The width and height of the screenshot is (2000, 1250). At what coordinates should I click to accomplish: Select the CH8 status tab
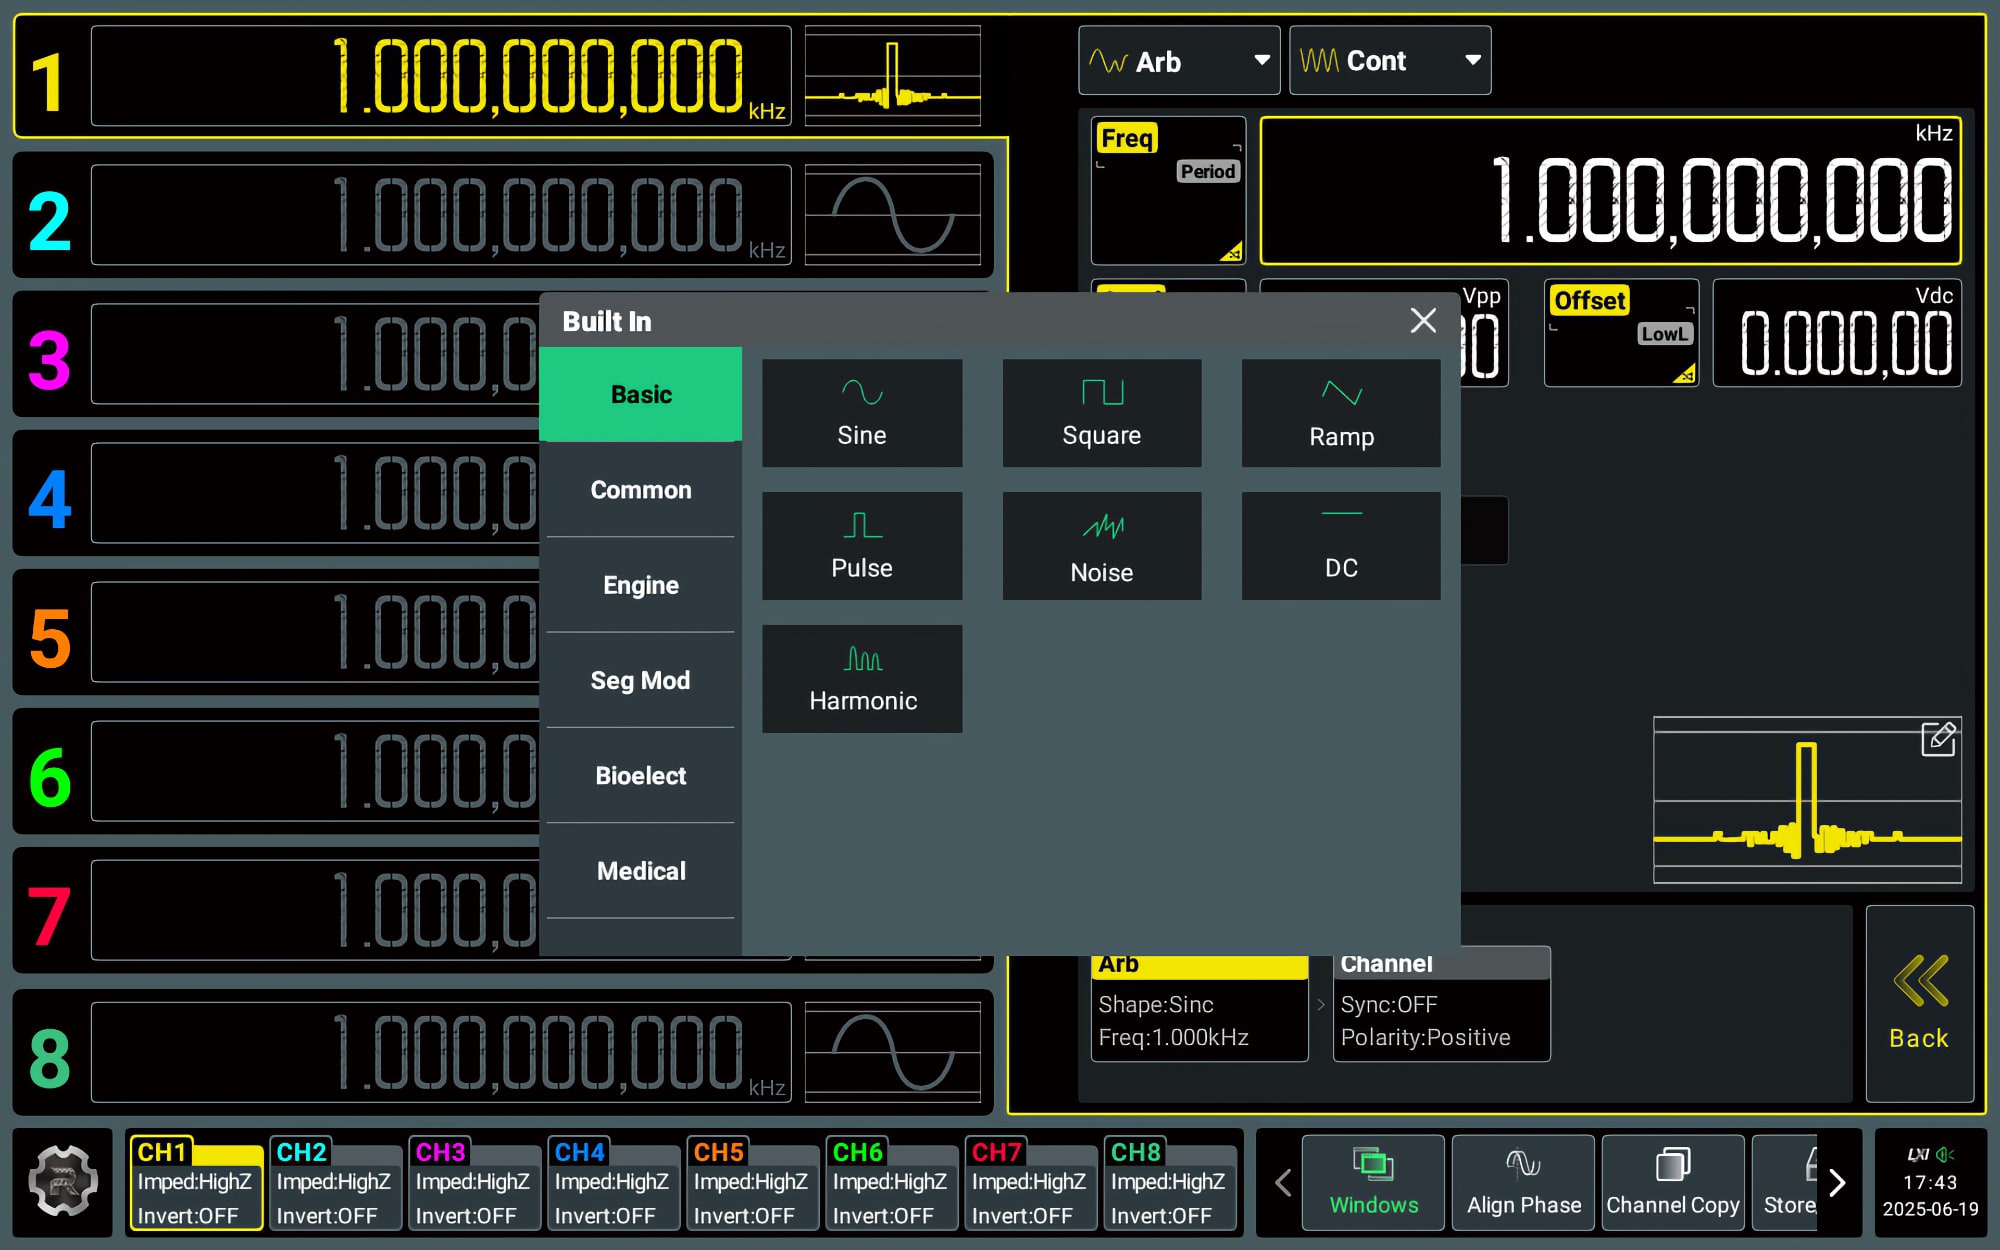point(1170,1183)
